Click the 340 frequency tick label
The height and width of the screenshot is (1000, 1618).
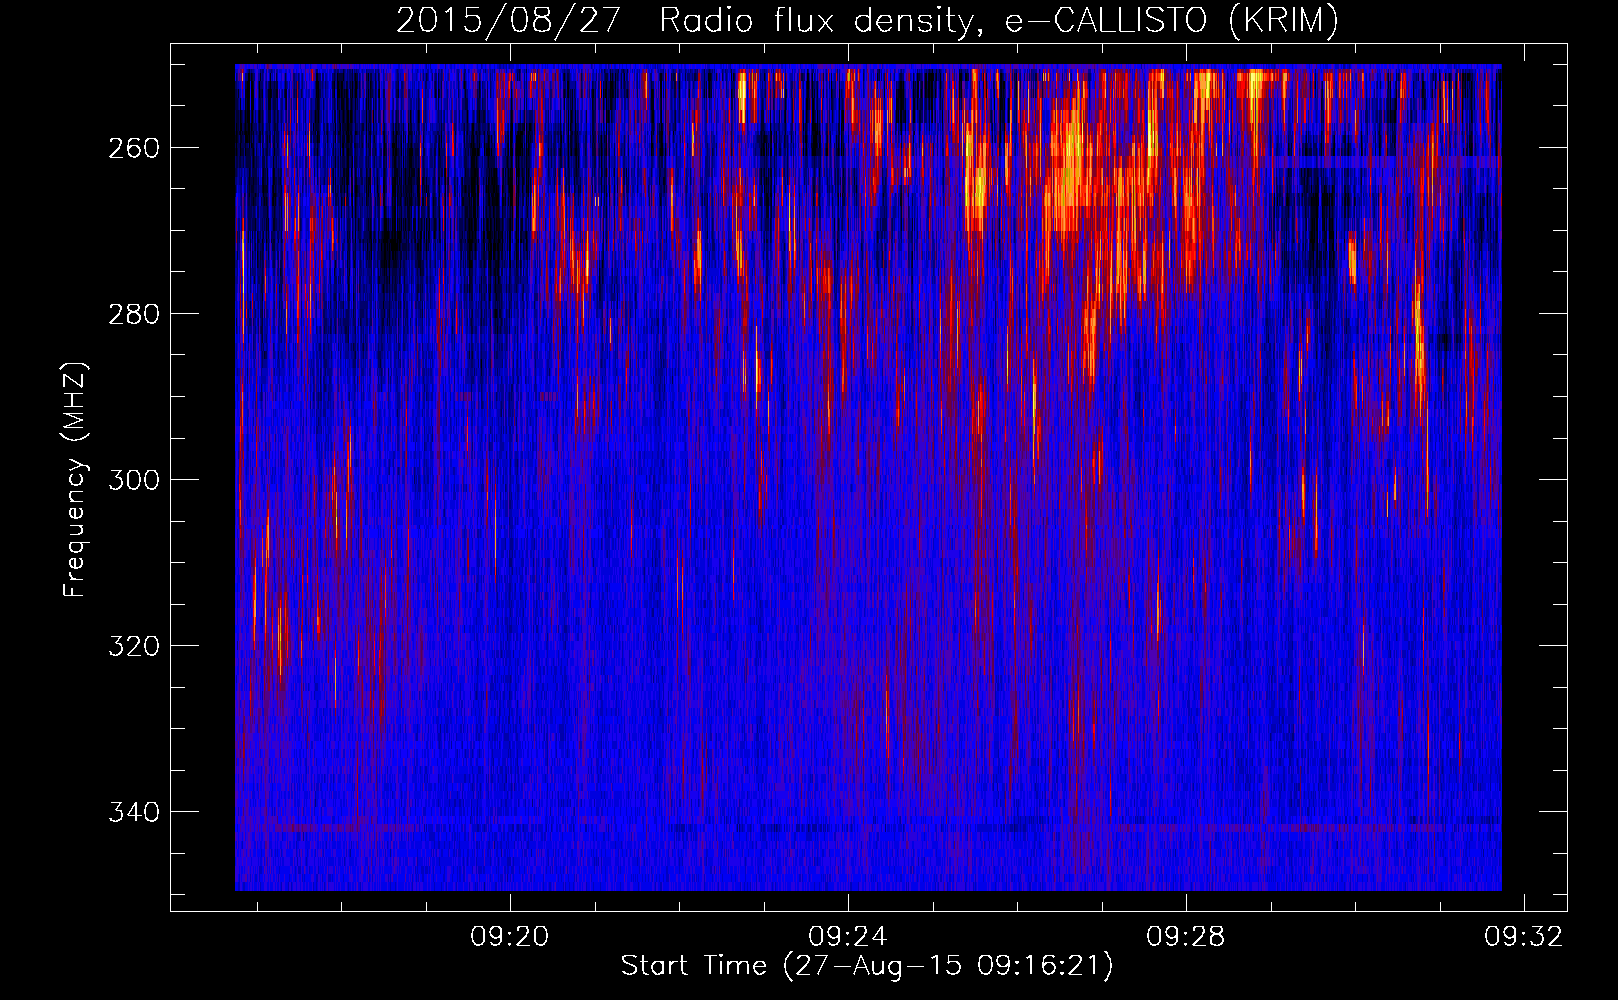tap(133, 812)
